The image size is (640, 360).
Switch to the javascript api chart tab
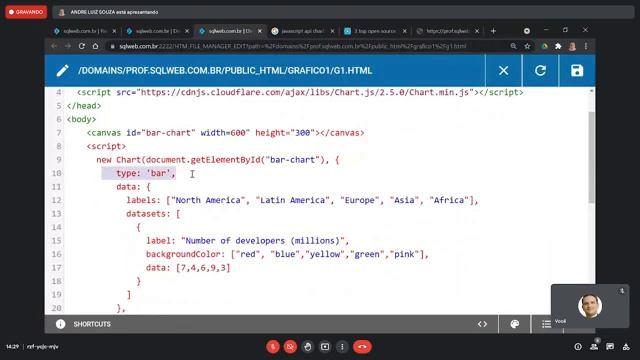click(303, 31)
